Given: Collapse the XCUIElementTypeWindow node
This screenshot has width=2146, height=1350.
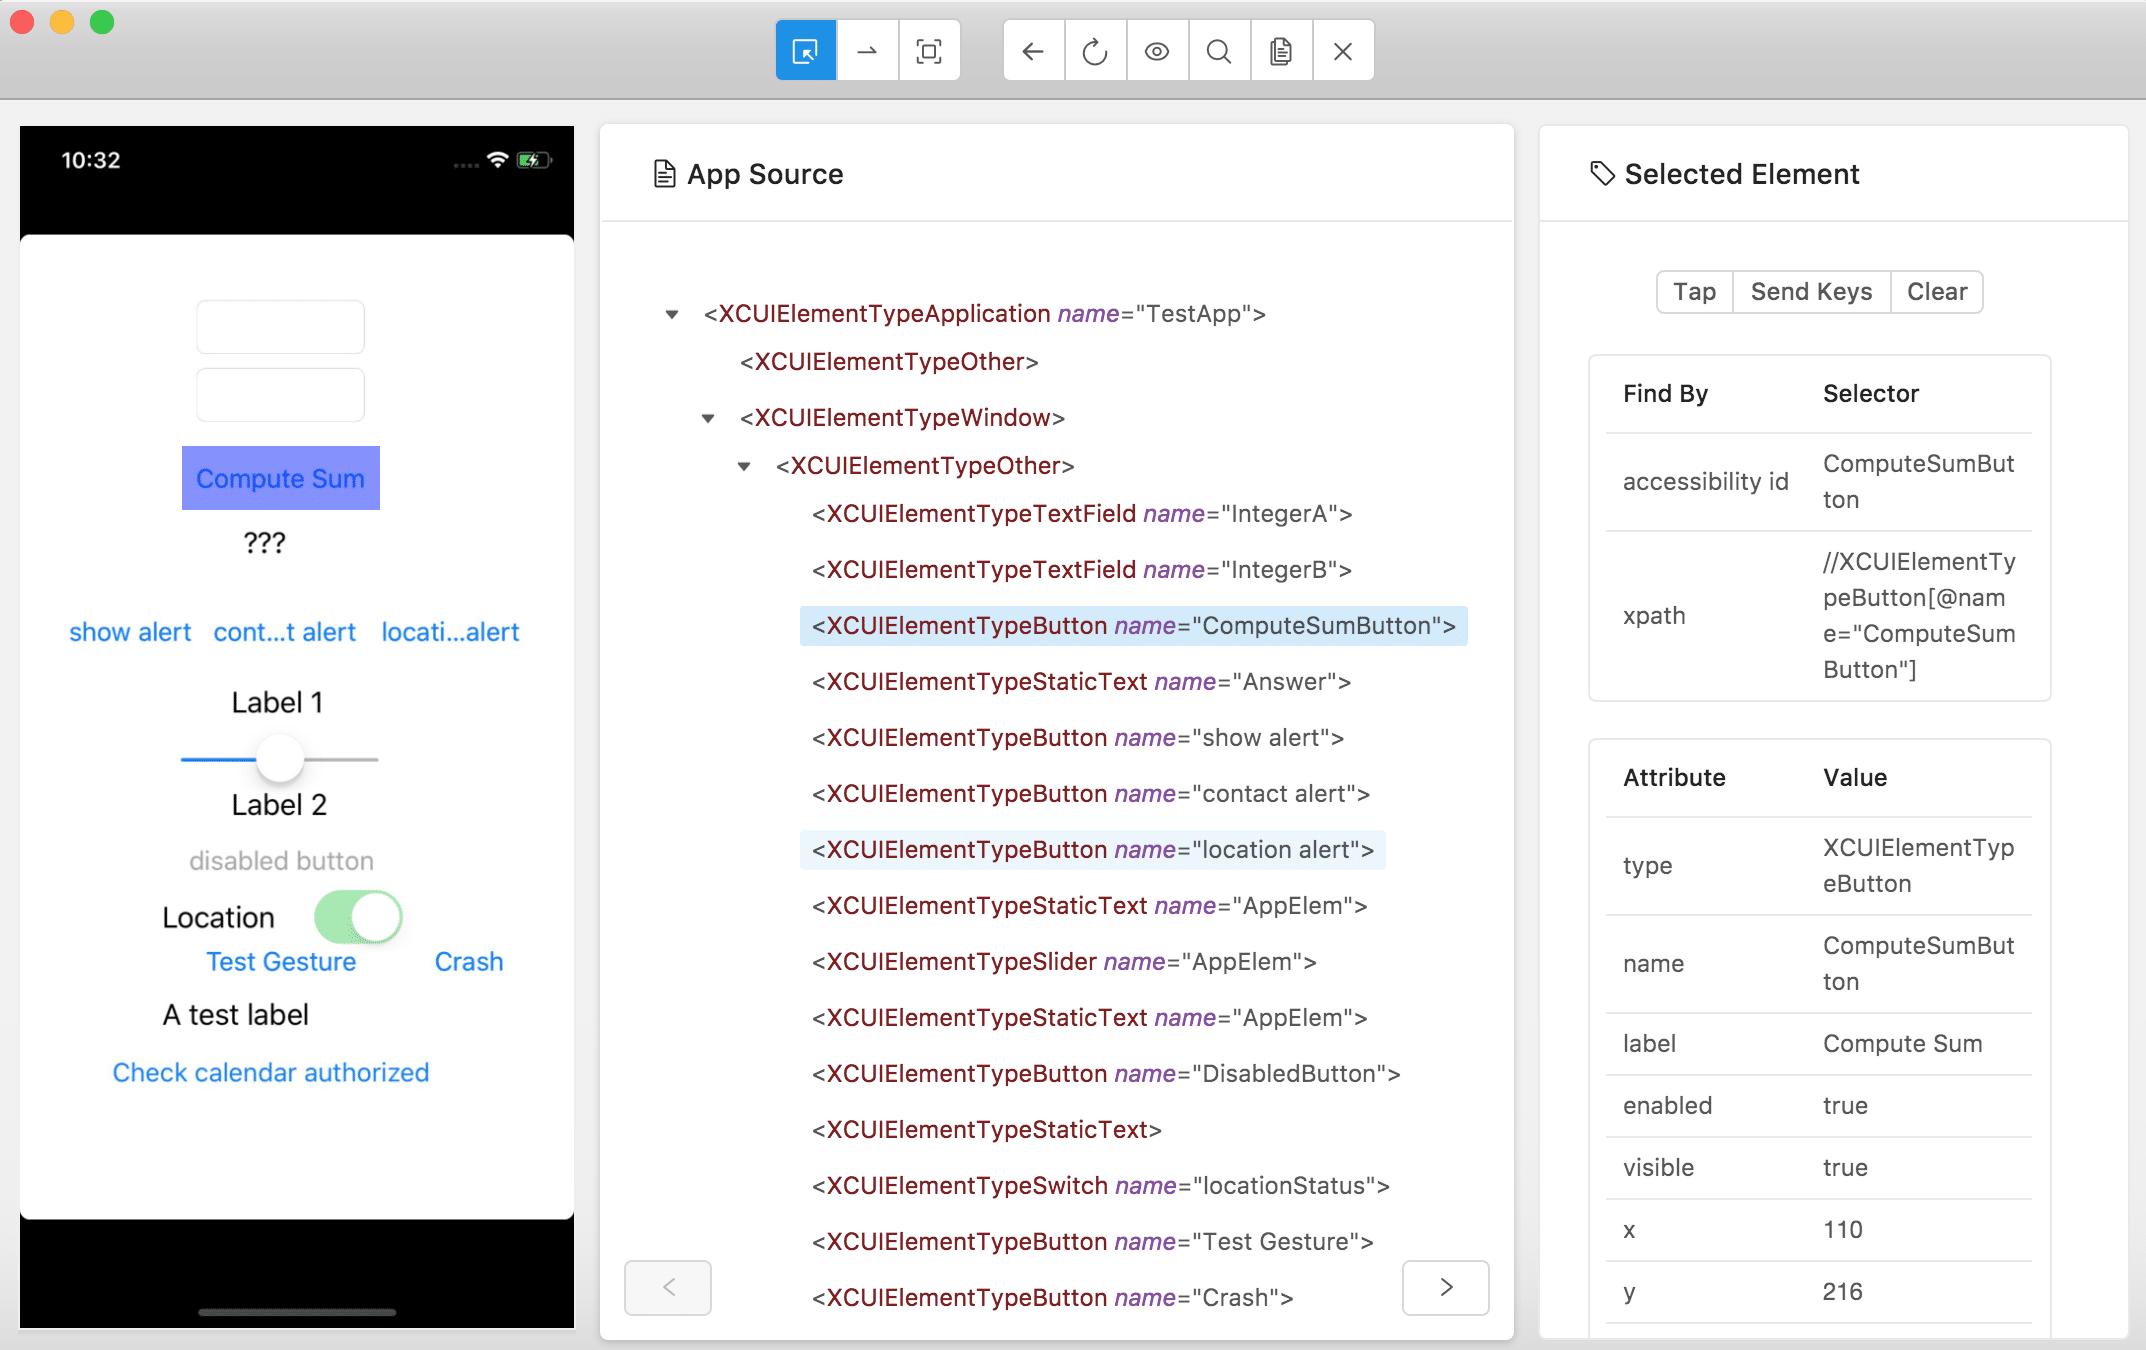Looking at the screenshot, I should pos(709,418).
